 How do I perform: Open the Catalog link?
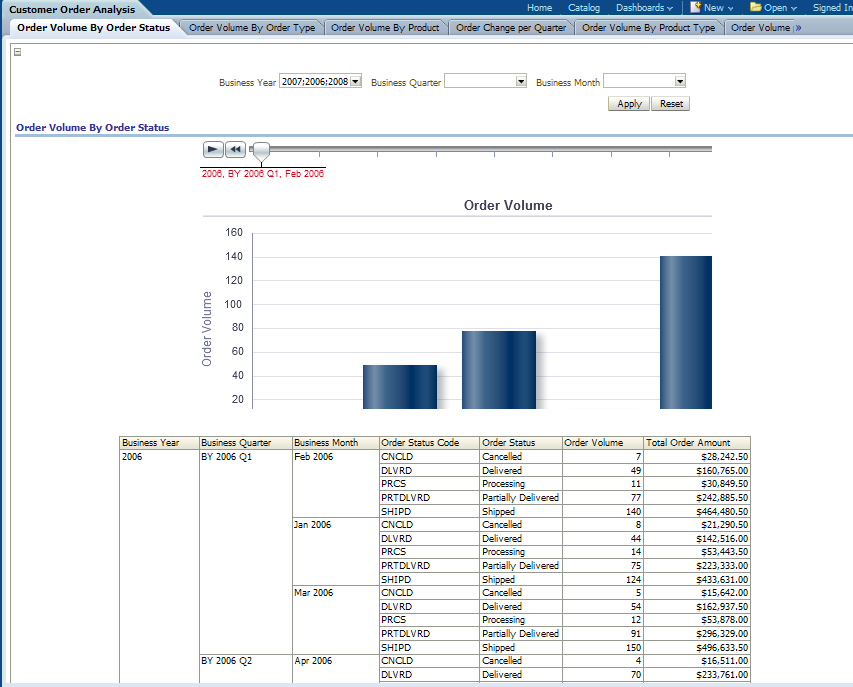click(584, 8)
